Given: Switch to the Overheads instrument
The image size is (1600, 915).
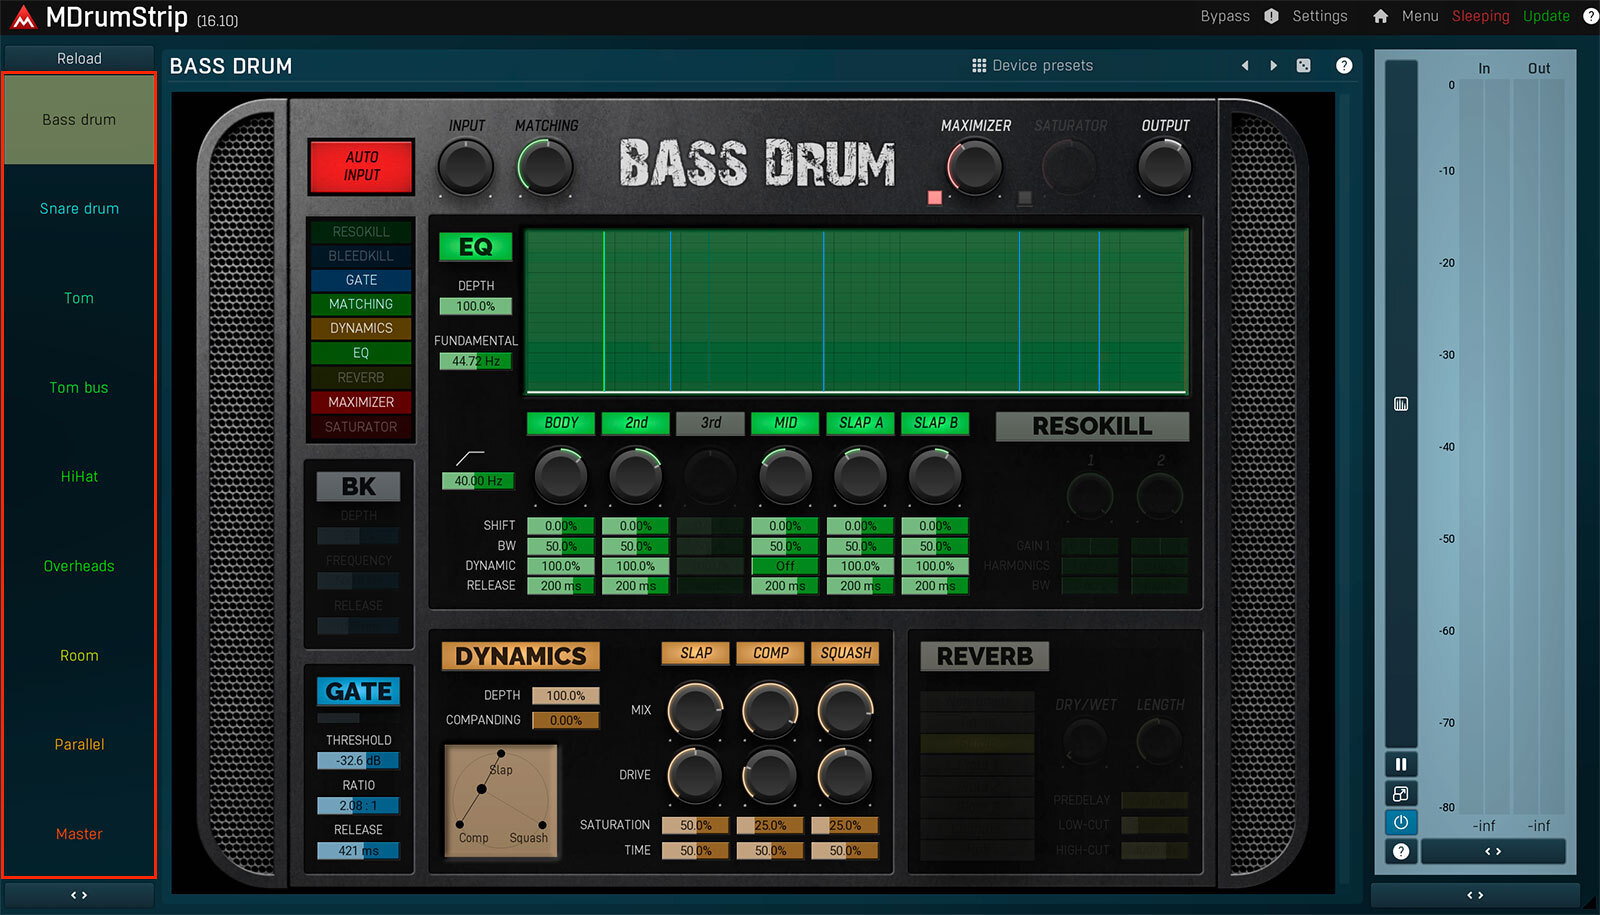Looking at the screenshot, I should [x=79, y=566].
